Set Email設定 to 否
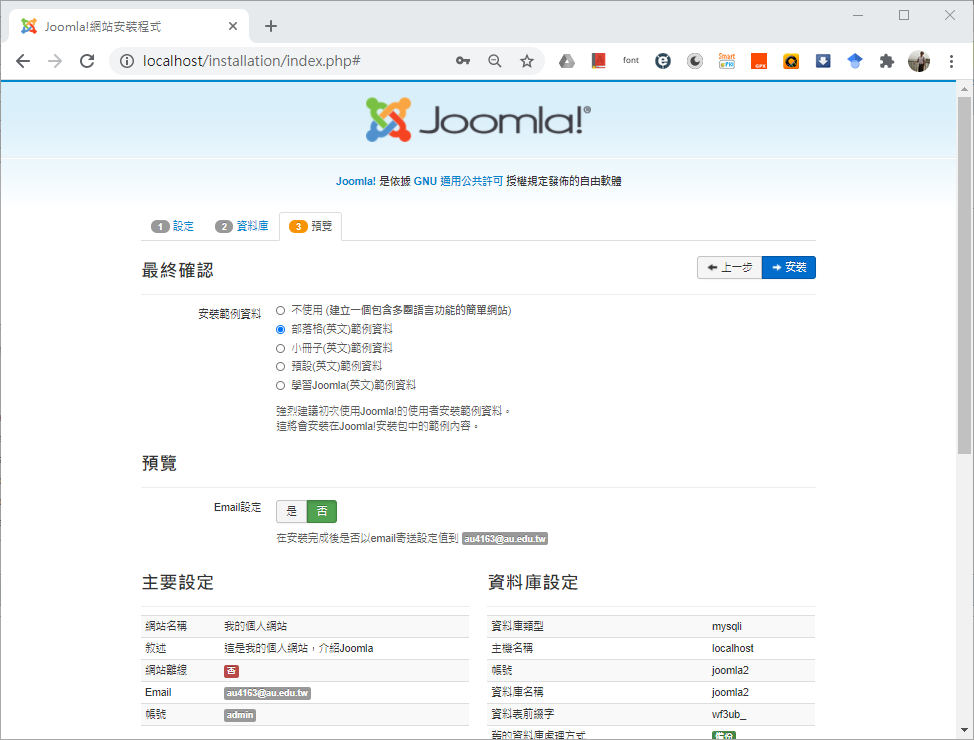The image size is (974, 740). tap(322, 511)
